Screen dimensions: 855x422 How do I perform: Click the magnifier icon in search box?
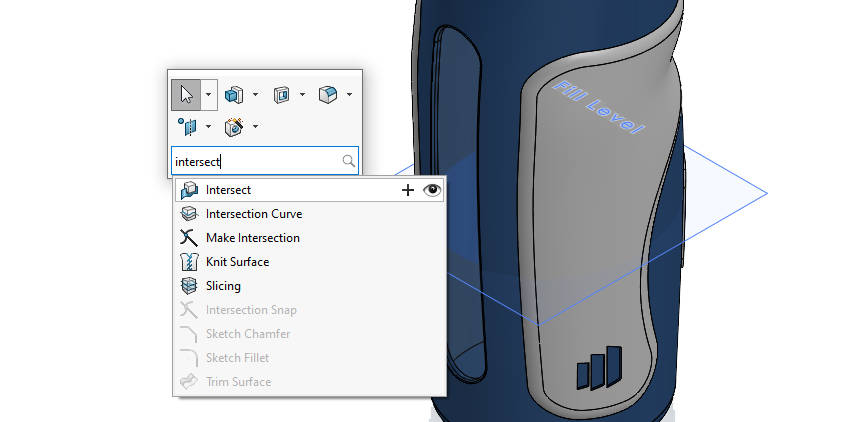click(x=348, y=161)
